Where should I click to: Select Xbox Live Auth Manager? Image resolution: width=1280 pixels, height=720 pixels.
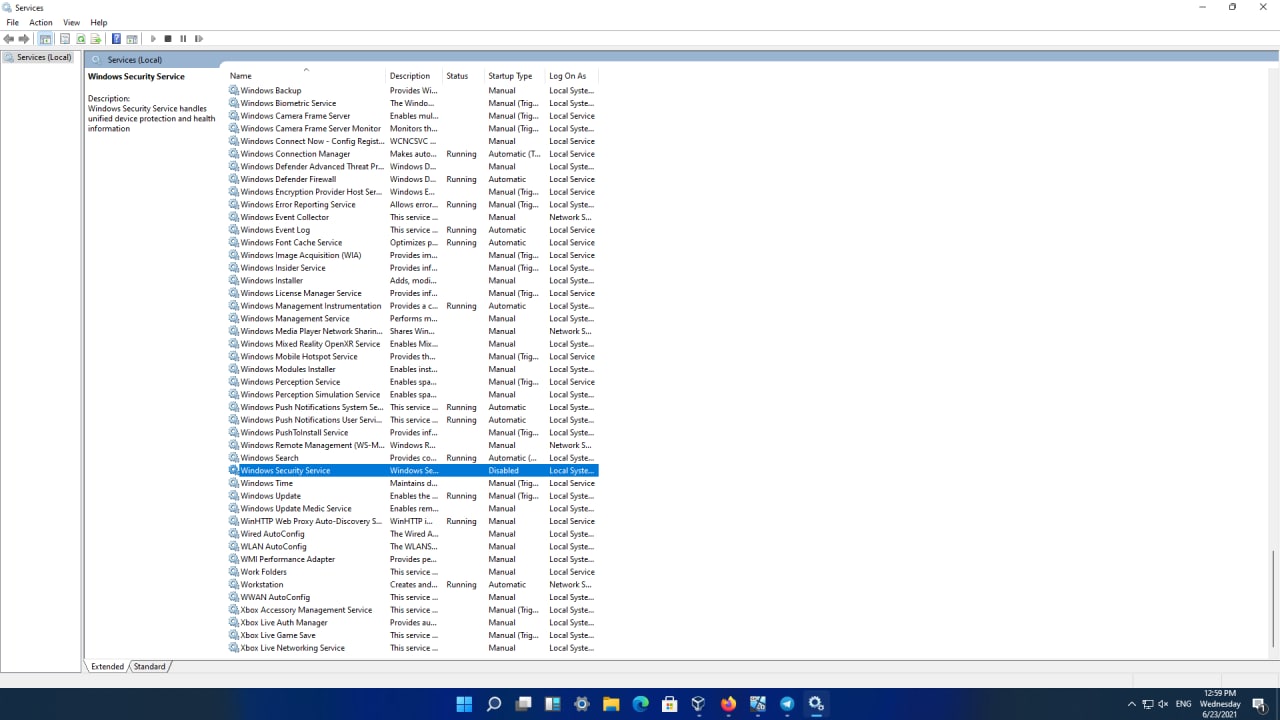coord(284,623)
